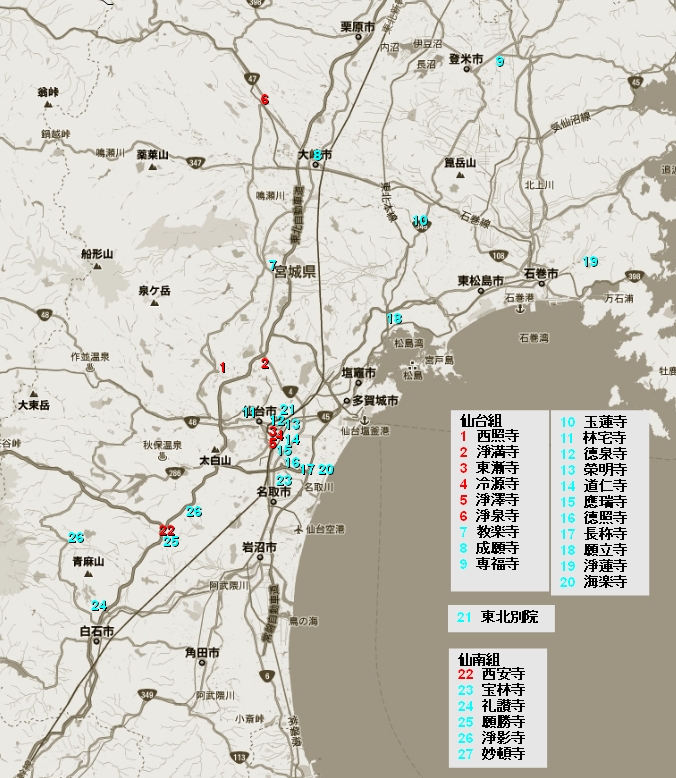Click the 東松島市 city label
Viewport: 676px width, 778px height.
tap(480, 281)
